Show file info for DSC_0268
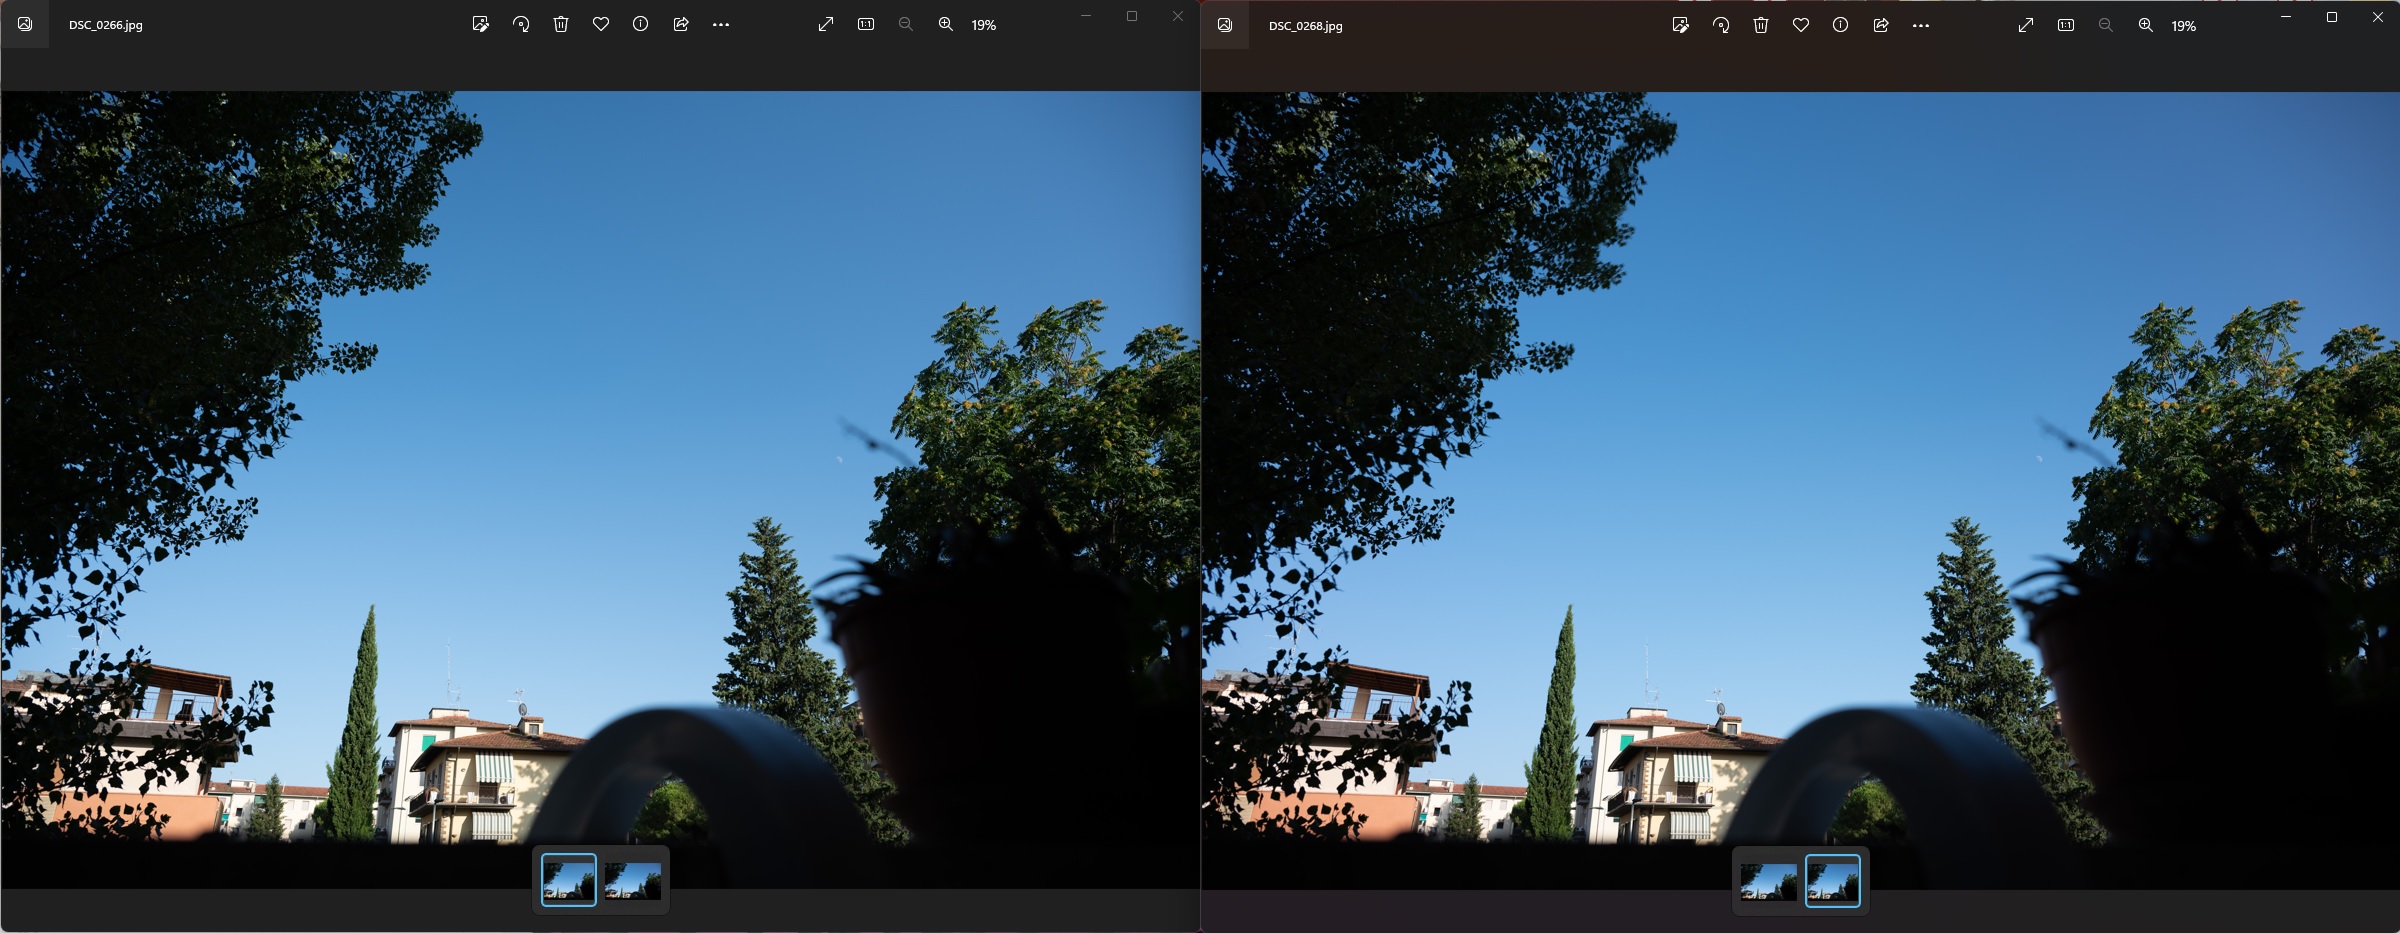Viewport: 2400px width, 933px height. tap(1841, 25)
